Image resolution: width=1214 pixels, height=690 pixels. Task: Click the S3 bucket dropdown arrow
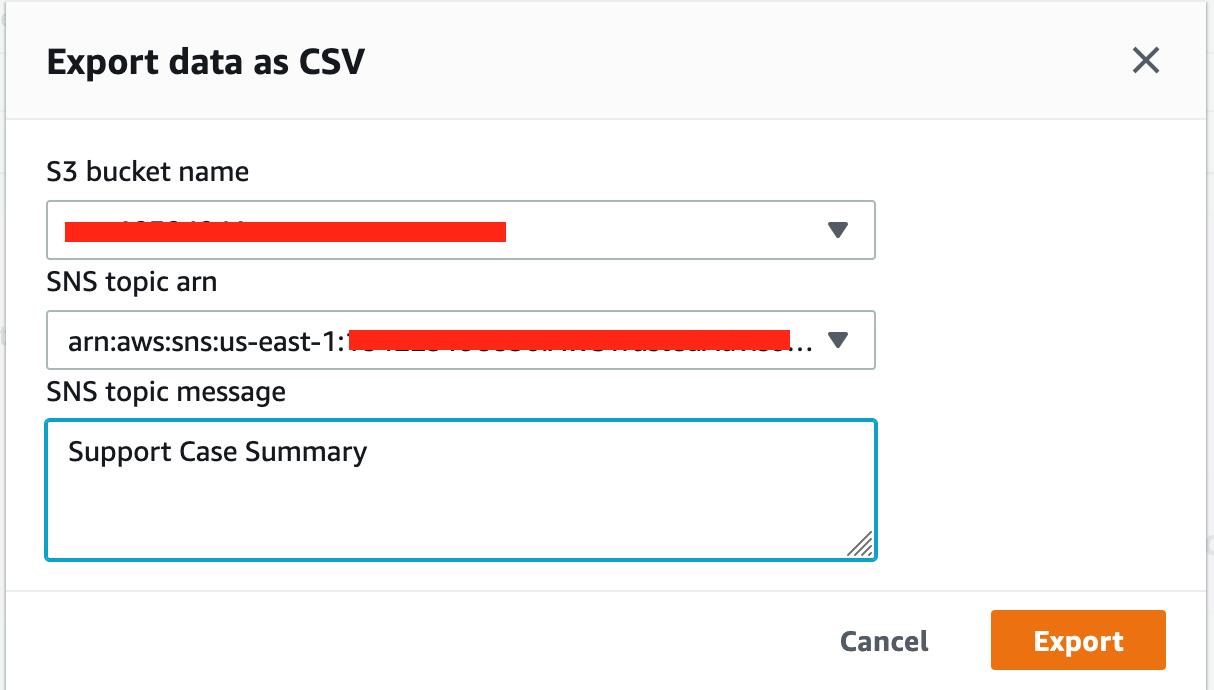tap(838, 230)
